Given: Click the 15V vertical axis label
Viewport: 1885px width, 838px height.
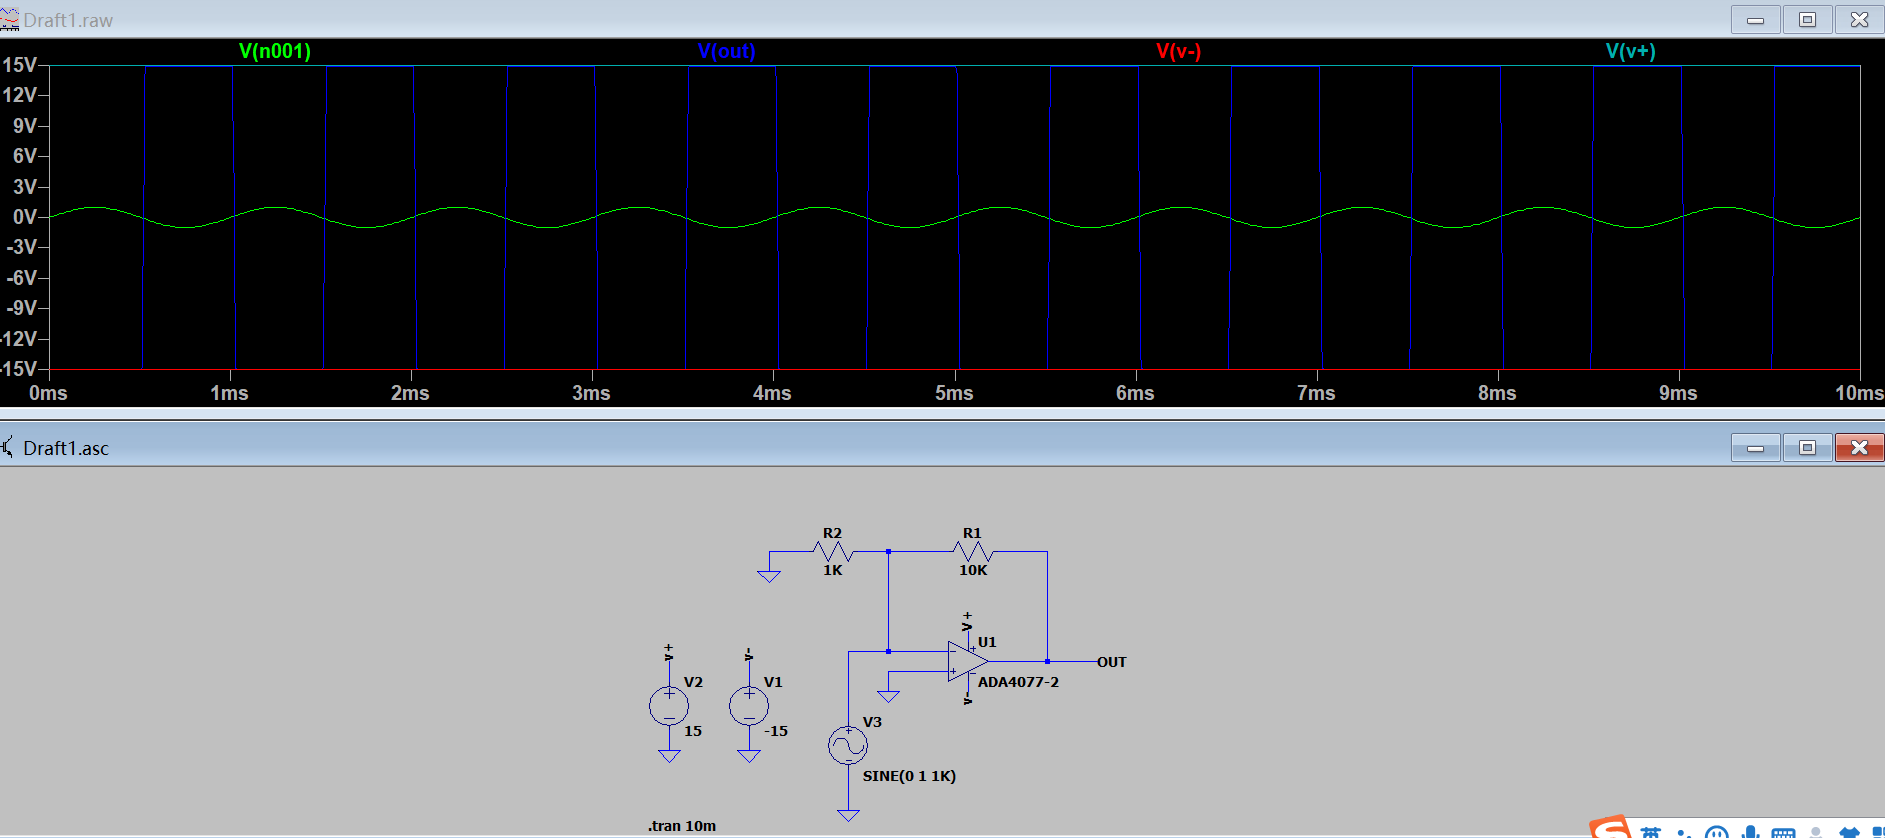Looking at the screenshot, I should pos(20,65).
